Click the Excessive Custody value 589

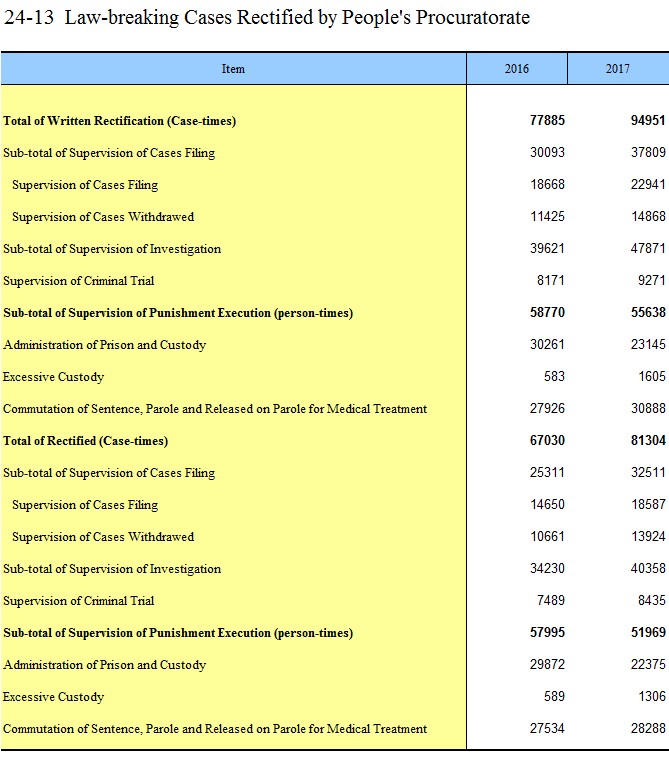(x=554, y=696)
